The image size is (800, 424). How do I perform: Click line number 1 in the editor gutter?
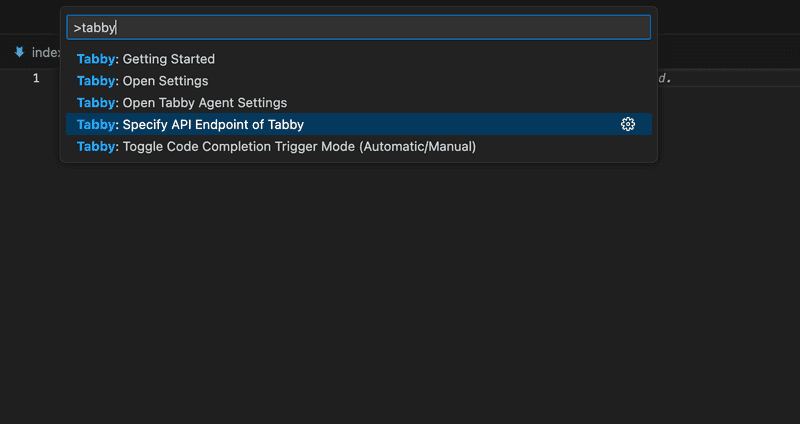pos(36,78)
